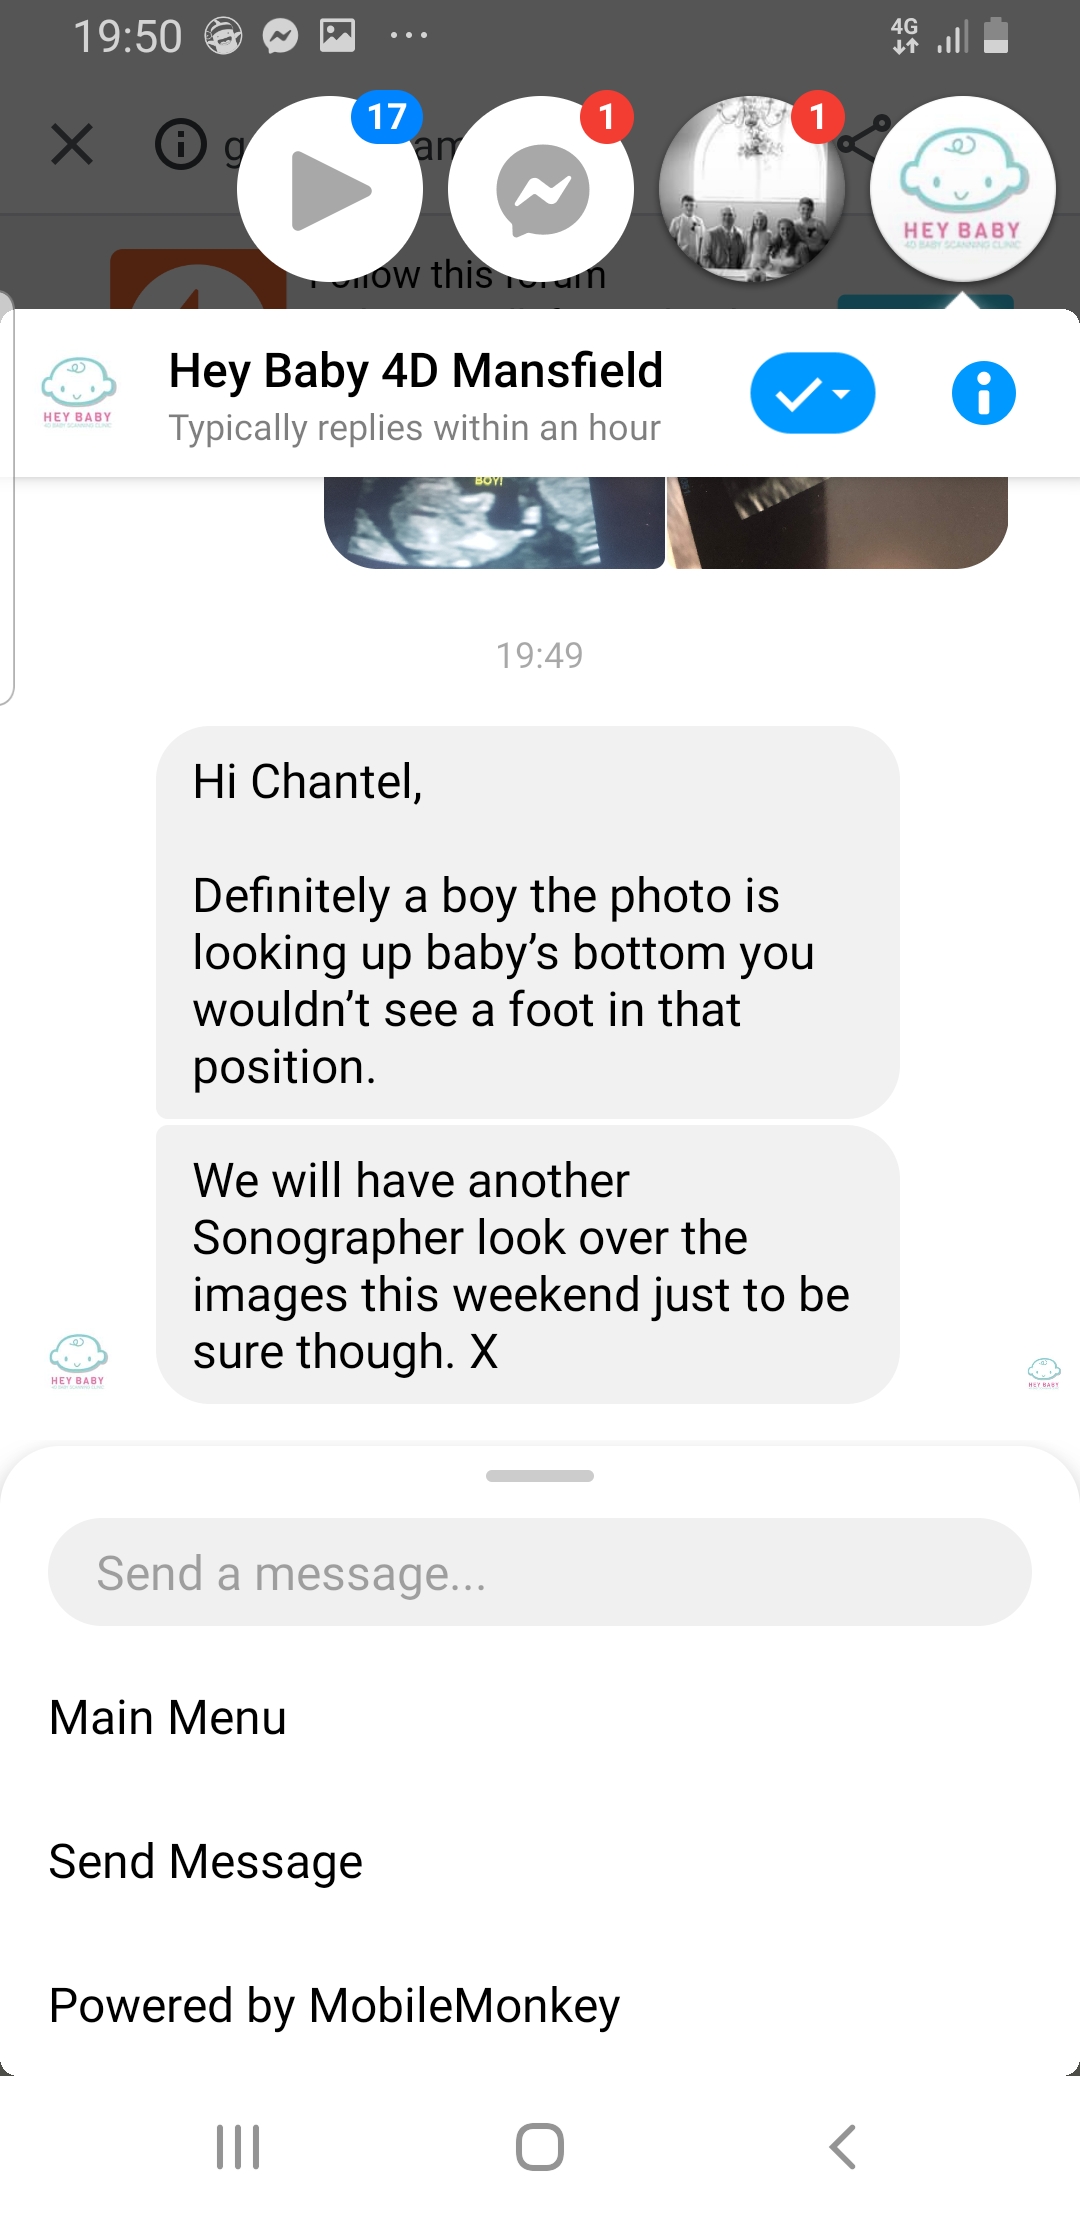Open conversation info with the blue info icon
Image resolution: width=1080 pixels, height=2220 pixels.
click(983, 393)
